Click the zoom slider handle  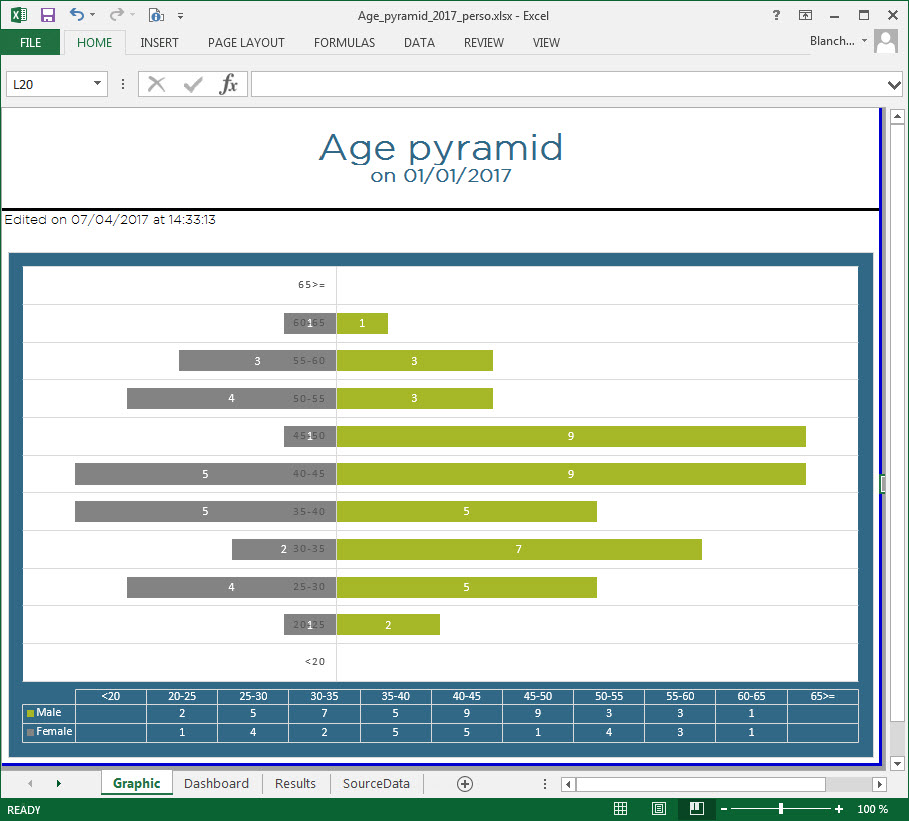pyautogui.click(x=781, y=809)
